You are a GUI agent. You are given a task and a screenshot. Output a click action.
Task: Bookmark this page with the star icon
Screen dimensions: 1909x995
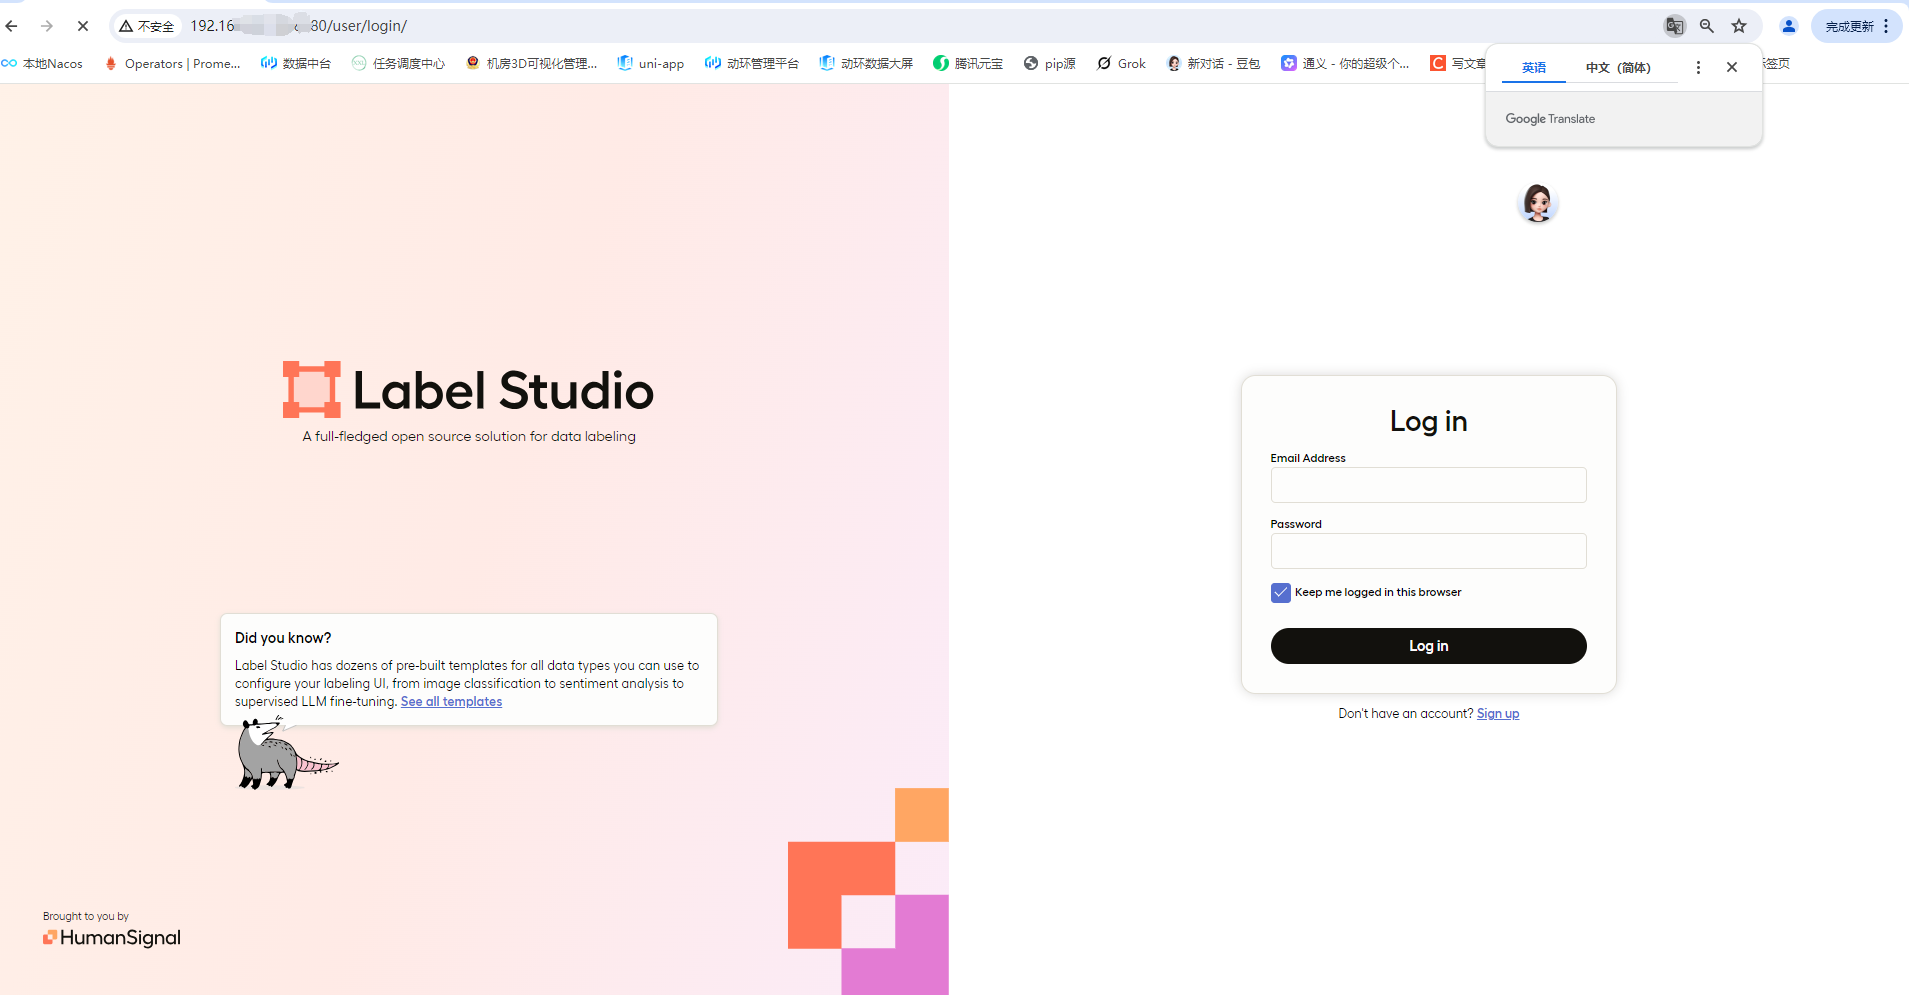[x=1739, y=26]
